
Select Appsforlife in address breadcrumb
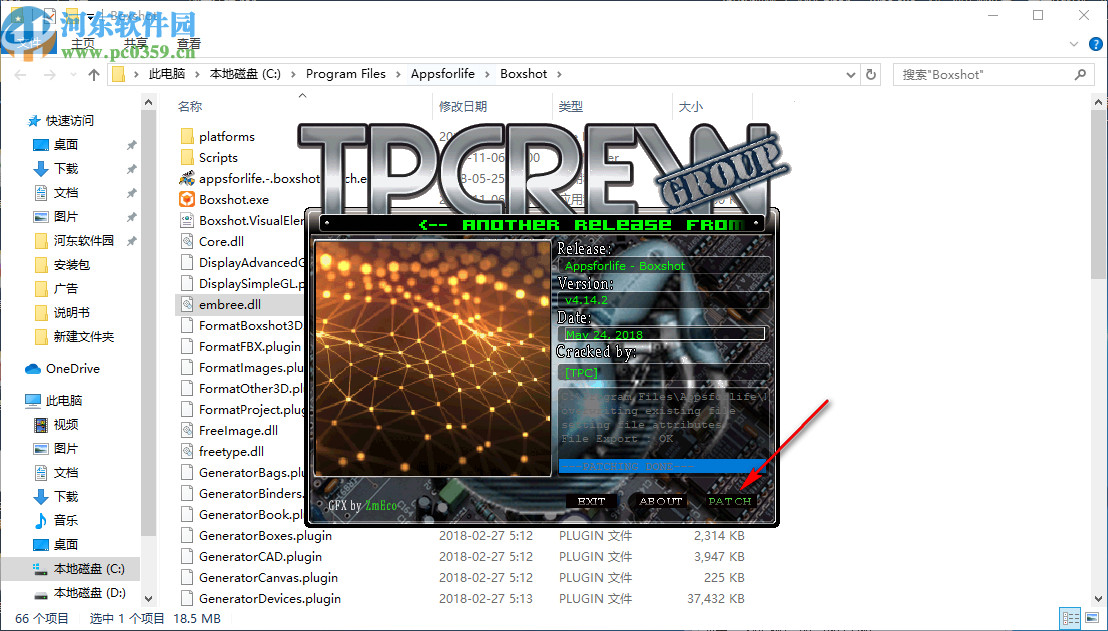pos(443,73)
